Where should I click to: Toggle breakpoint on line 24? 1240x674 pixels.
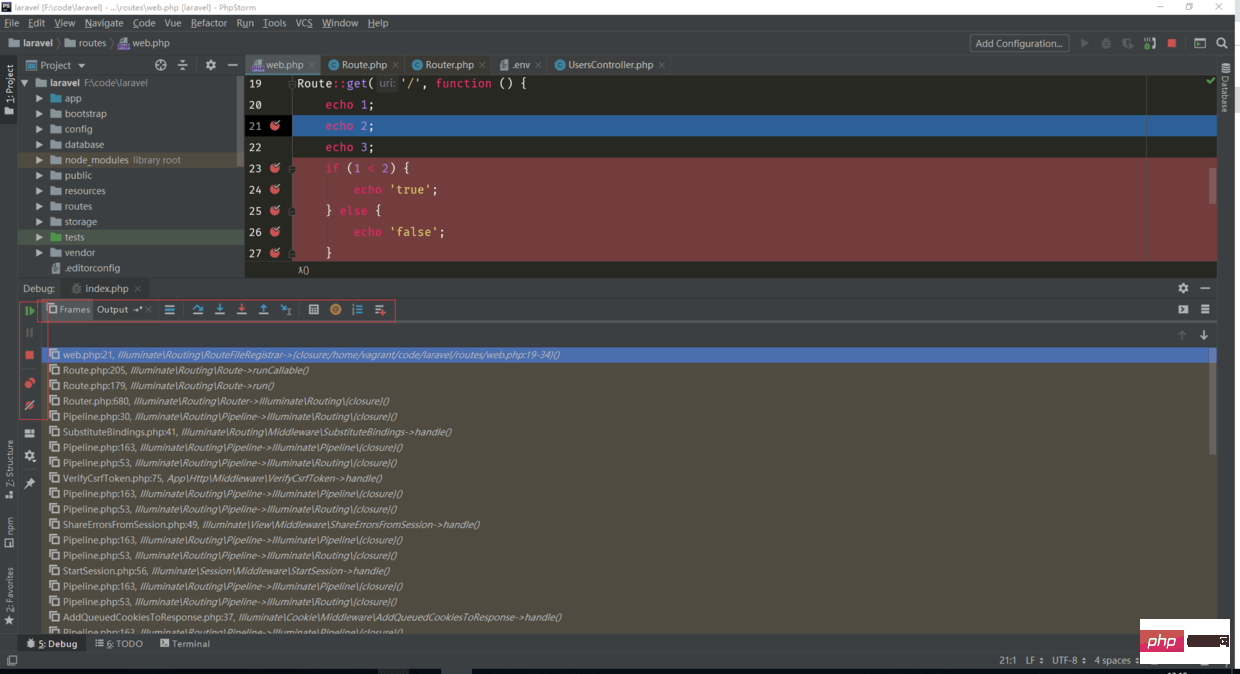[x=275, y=189]
